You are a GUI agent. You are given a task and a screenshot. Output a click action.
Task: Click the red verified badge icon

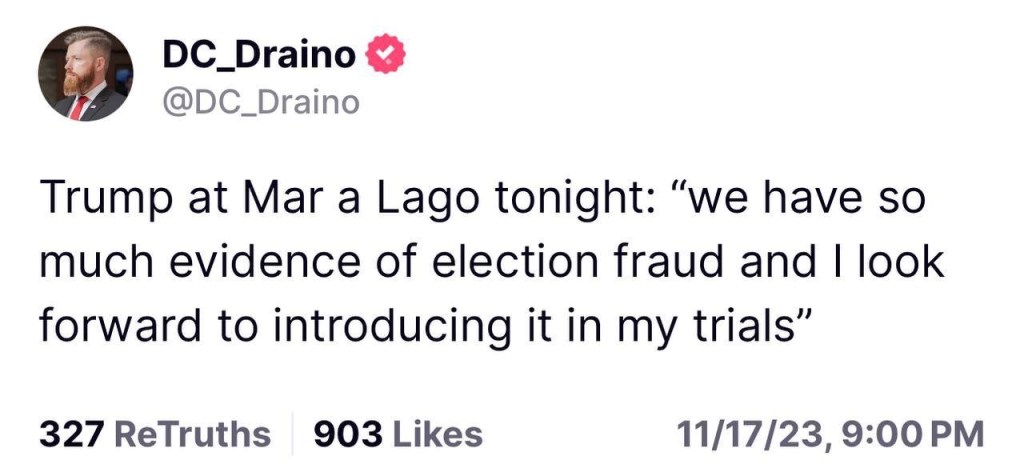click(x=387, y=56)
